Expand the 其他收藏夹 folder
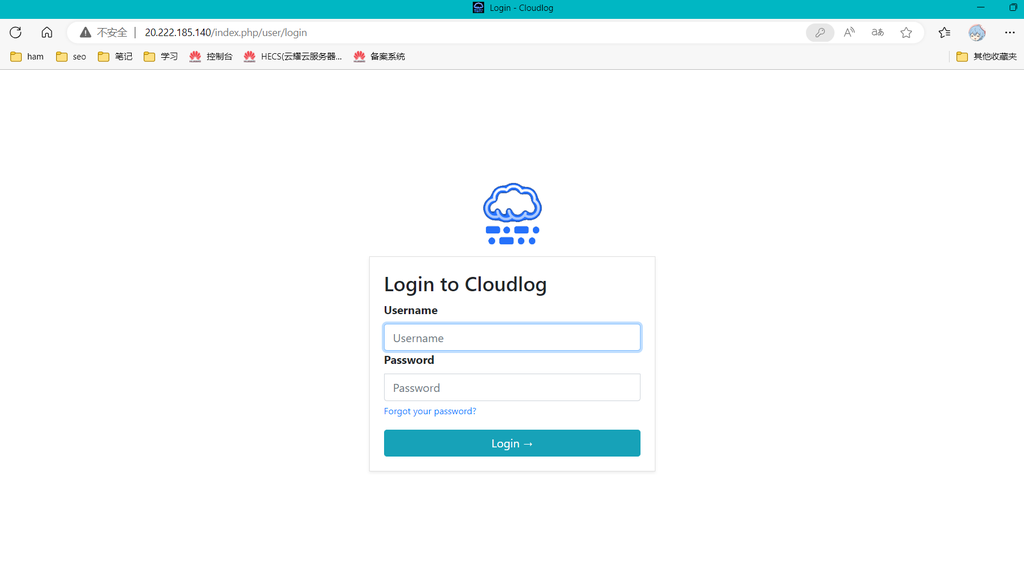Viewport: 1024px width, 583px height. tap(986, 57)
